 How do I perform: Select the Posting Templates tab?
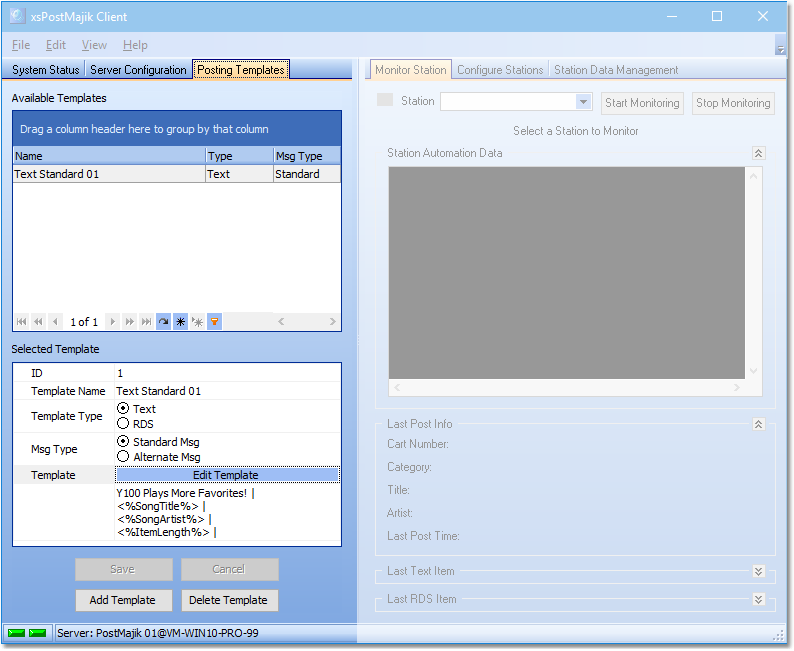click(x=241, y=70)
